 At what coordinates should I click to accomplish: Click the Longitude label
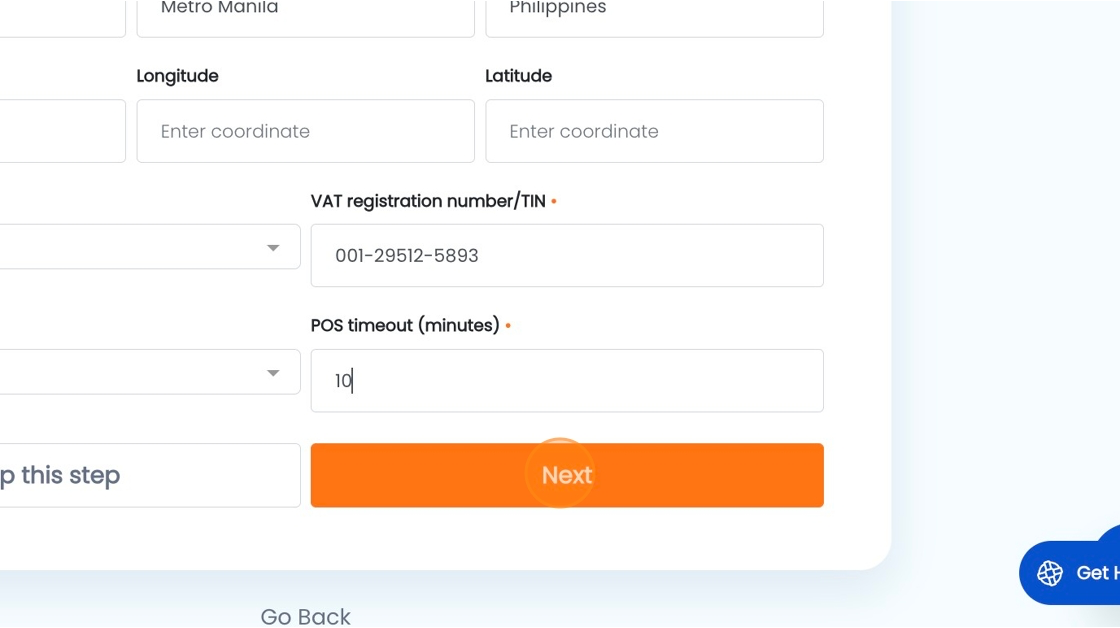(177, 76)
